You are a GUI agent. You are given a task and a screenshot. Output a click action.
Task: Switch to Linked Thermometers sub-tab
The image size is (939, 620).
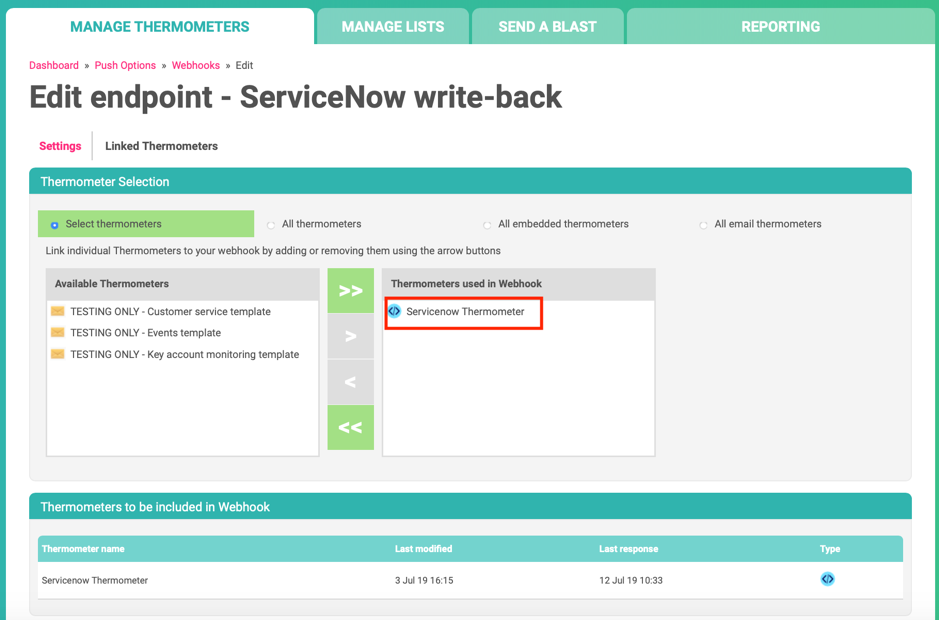coord(162,146)
